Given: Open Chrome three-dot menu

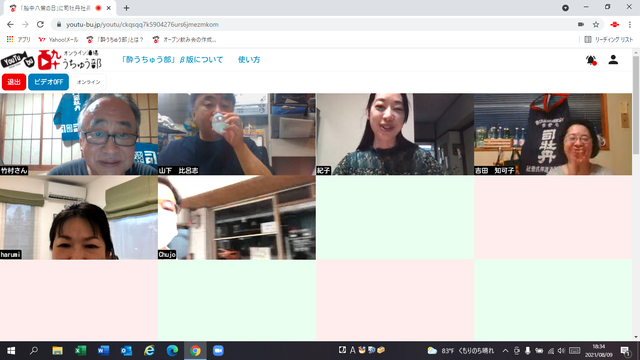Looking at the screenshot, I should tap(630, 24).
